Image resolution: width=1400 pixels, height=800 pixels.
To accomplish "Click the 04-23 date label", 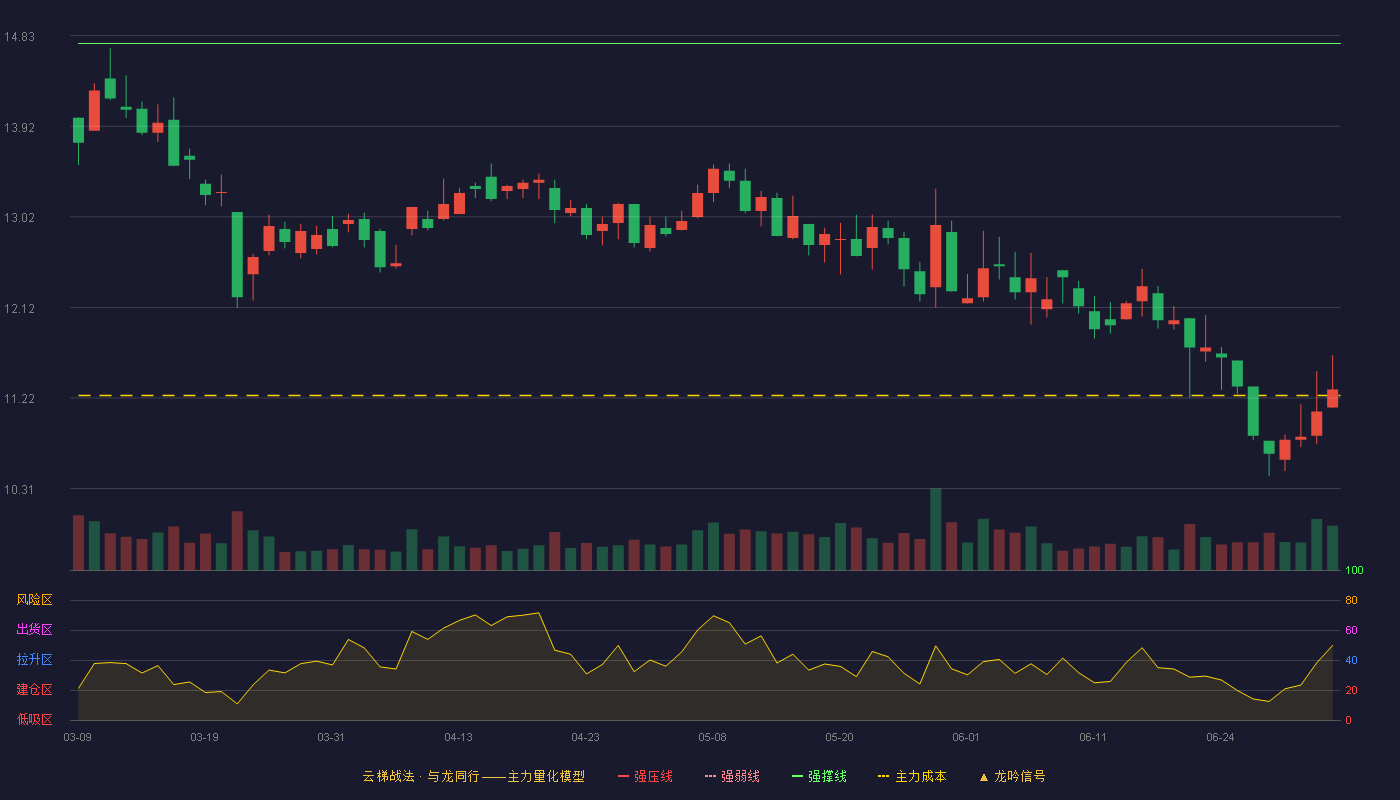I will 585,737.
